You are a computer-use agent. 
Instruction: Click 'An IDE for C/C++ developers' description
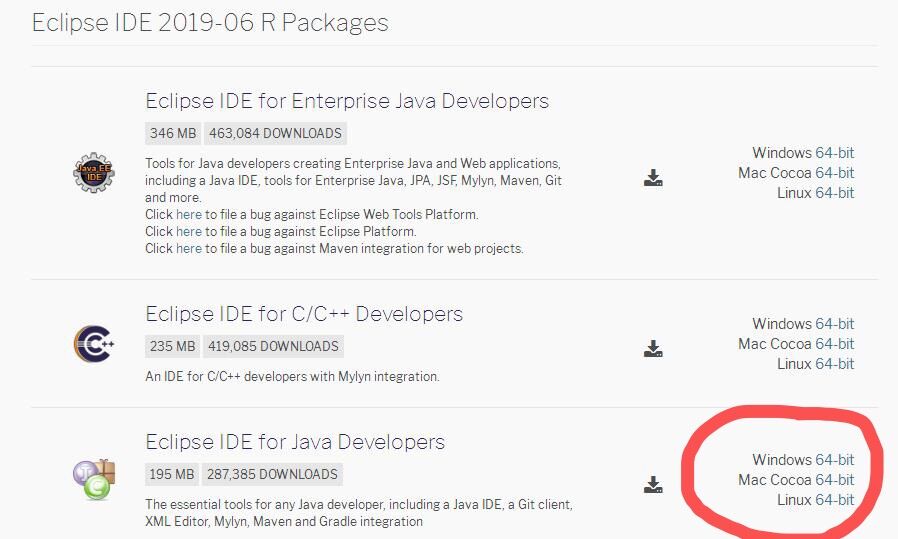point(292,377)
